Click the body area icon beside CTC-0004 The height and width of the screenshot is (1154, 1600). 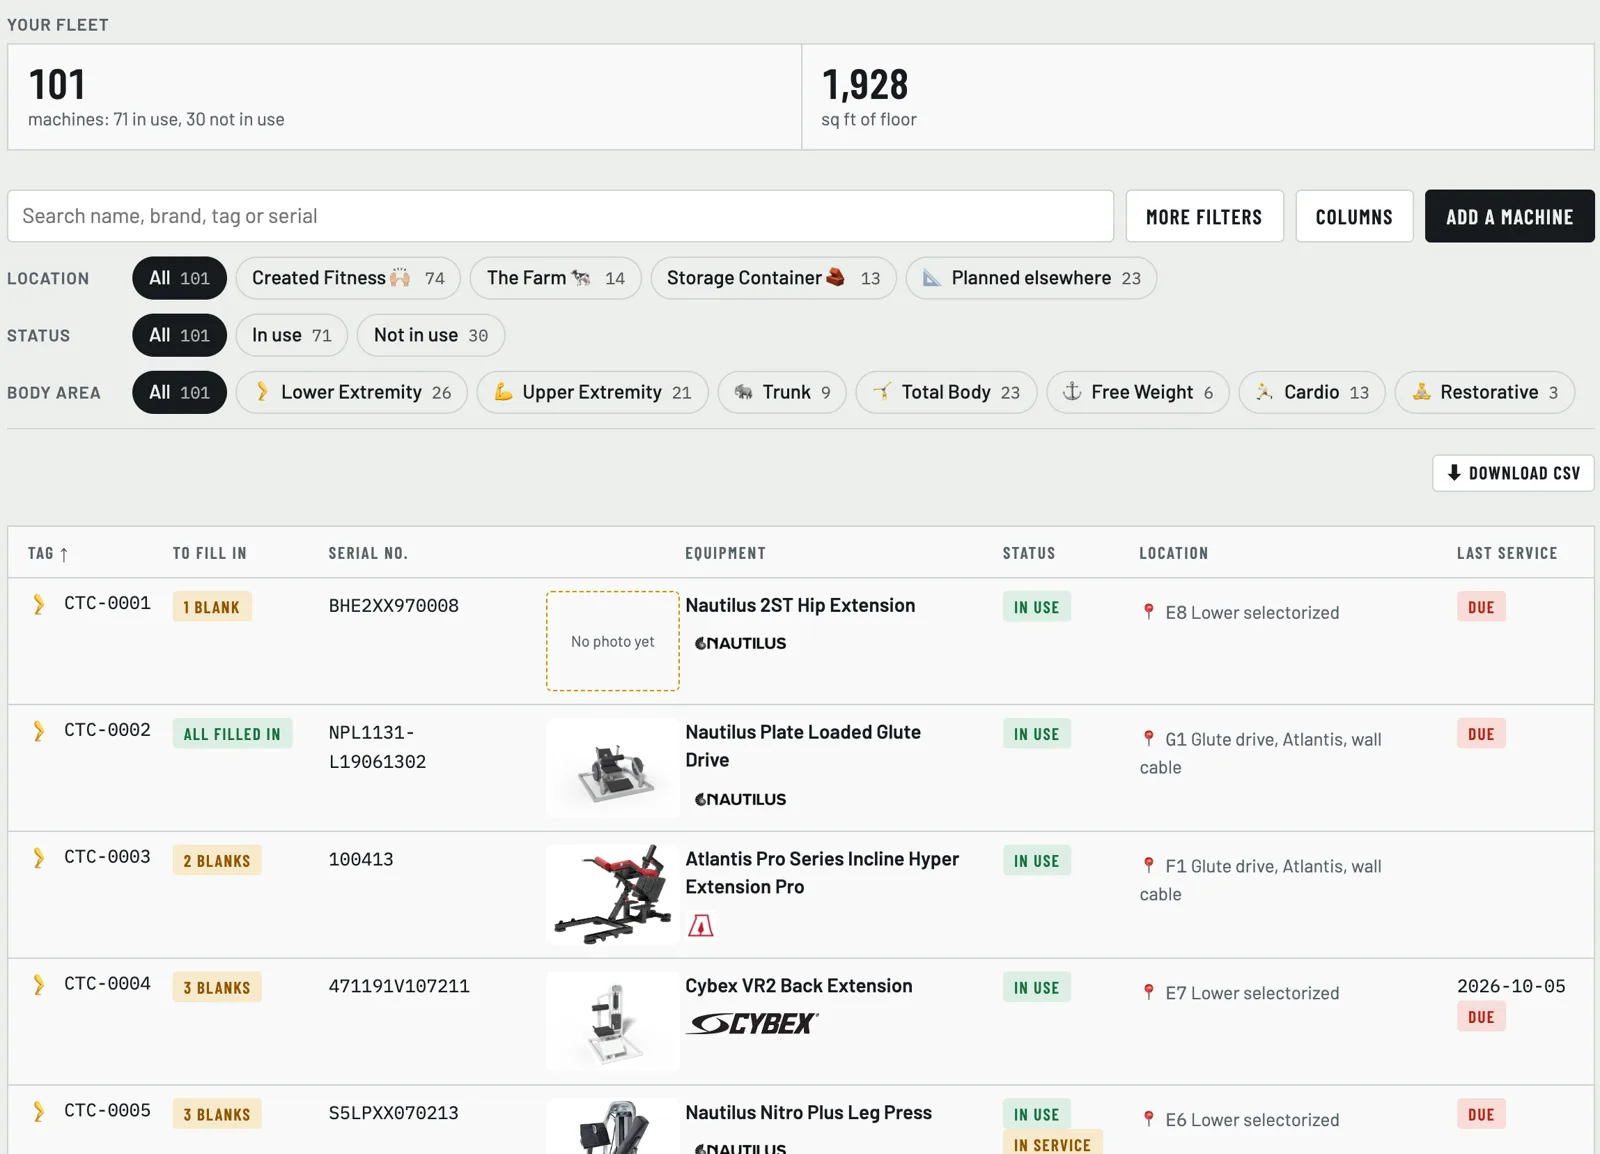pos(38,985)
